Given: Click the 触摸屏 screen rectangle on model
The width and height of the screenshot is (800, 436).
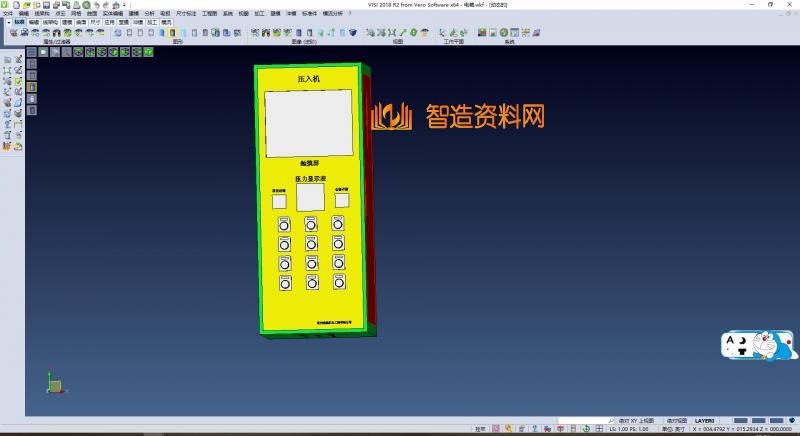Looking at the screenshot, I should 309,123.
